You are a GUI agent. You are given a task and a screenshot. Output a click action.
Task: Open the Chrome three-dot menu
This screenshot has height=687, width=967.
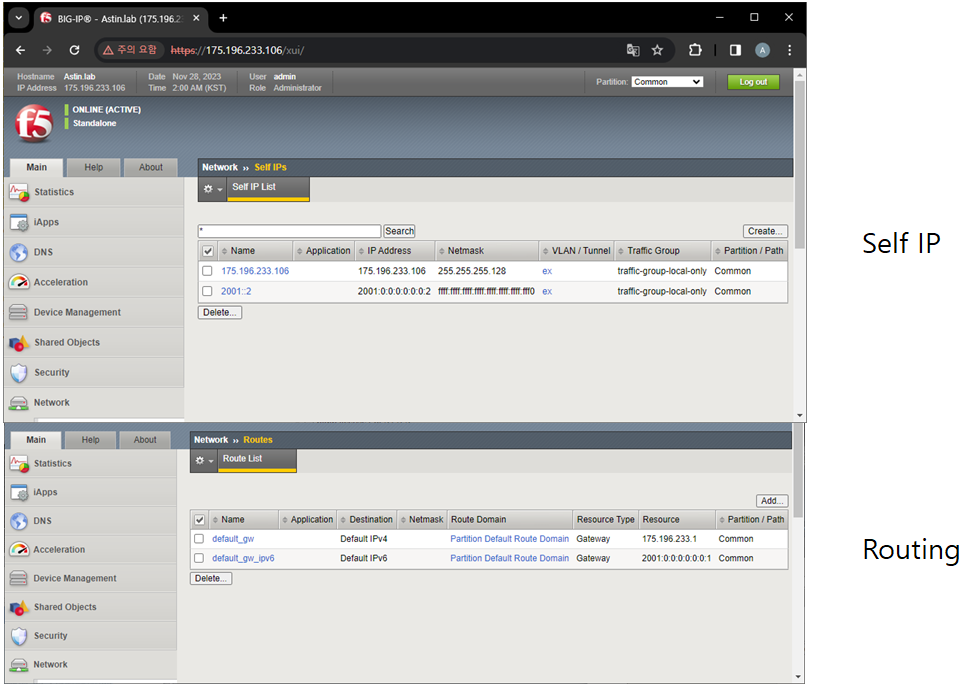(789, 51)
